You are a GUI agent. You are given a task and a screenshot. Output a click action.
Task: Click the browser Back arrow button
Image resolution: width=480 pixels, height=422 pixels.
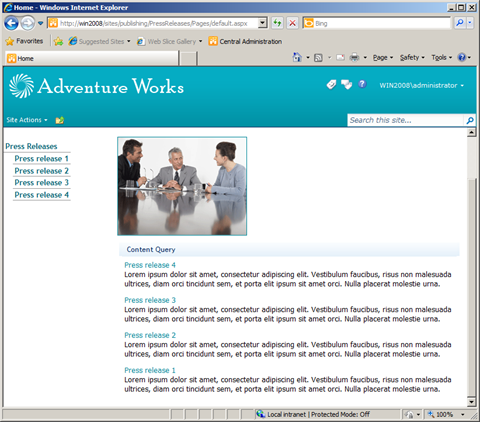pos(11,23)
